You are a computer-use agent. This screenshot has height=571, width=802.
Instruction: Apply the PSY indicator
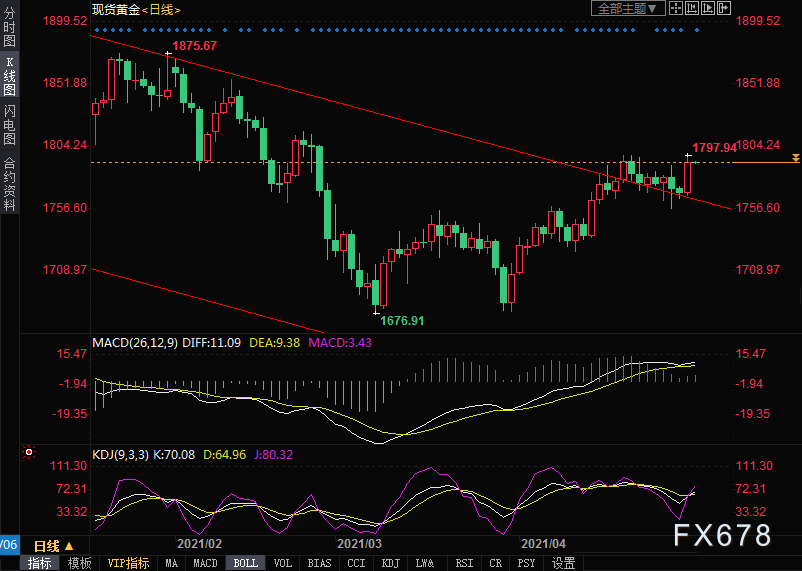click(526, 563)
